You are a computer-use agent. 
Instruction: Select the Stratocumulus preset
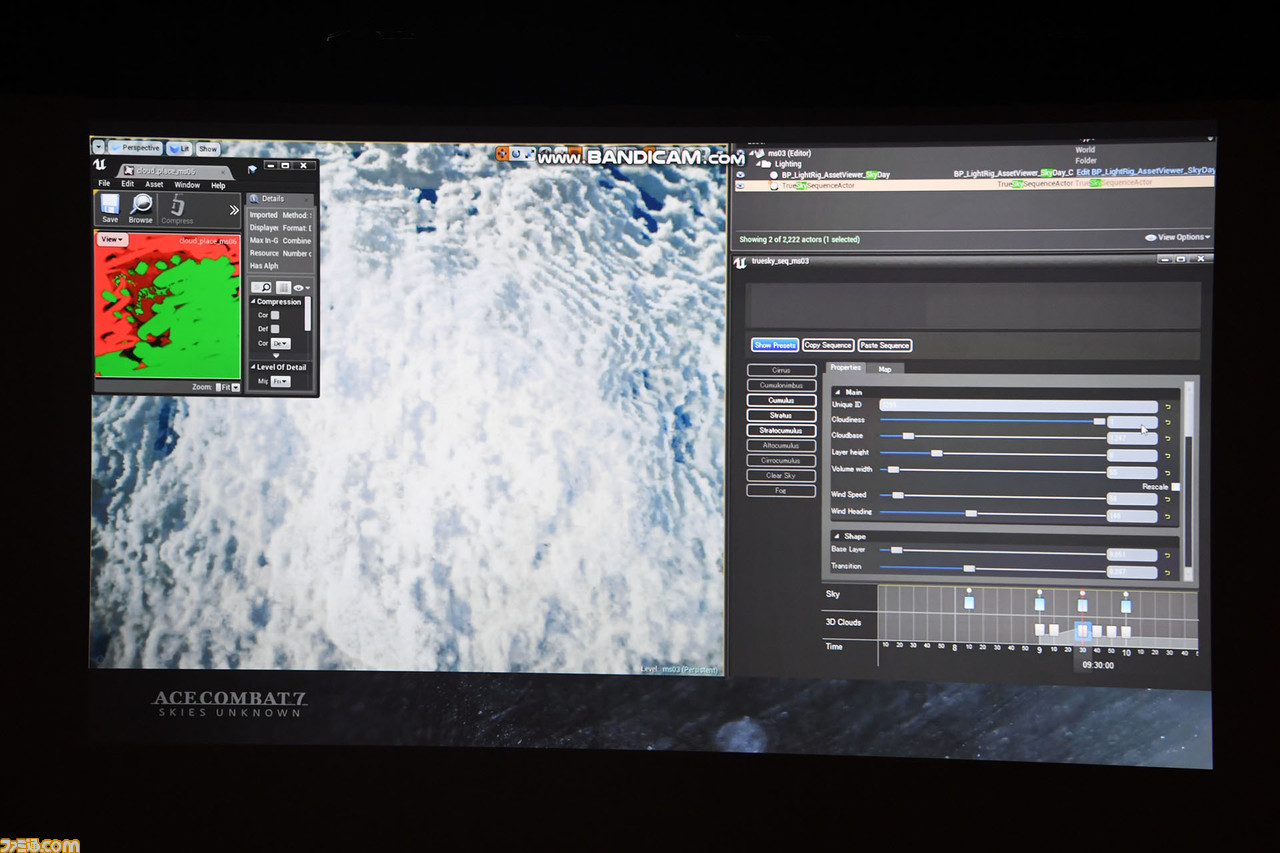pyautogui.click(x=781, y=430)
